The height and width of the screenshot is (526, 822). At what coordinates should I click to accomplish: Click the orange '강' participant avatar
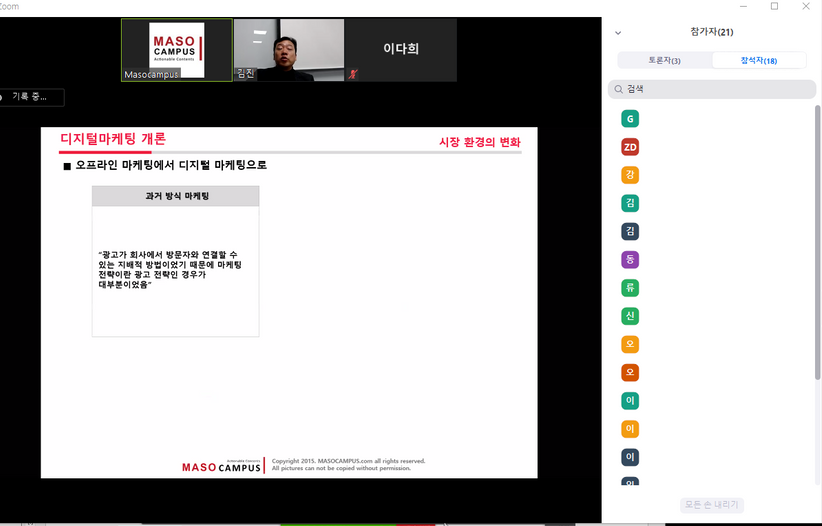click(x=630, y=175)
